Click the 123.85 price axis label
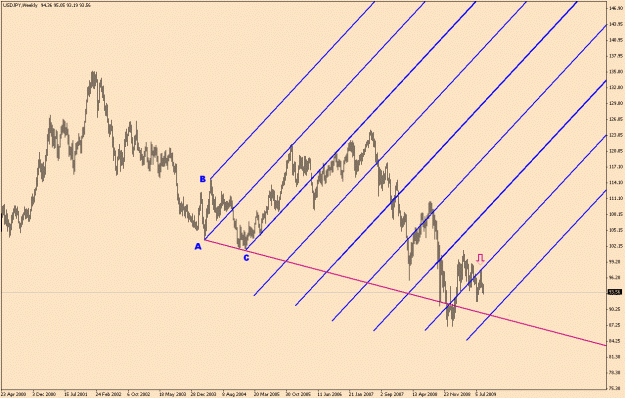625x398 pixels. coord(616,135)
